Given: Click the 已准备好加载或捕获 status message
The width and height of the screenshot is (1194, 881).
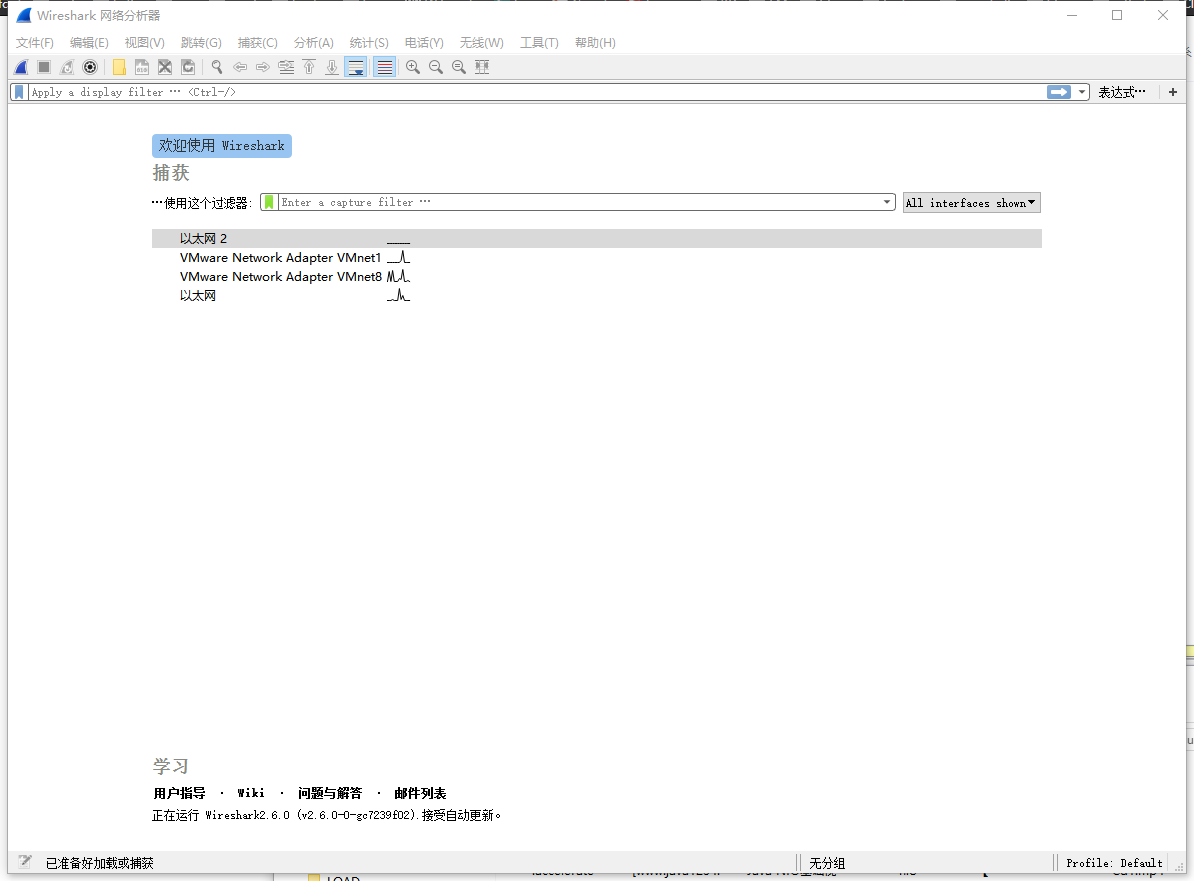Looking at the screenshot, I should click(x=100, y=863).
